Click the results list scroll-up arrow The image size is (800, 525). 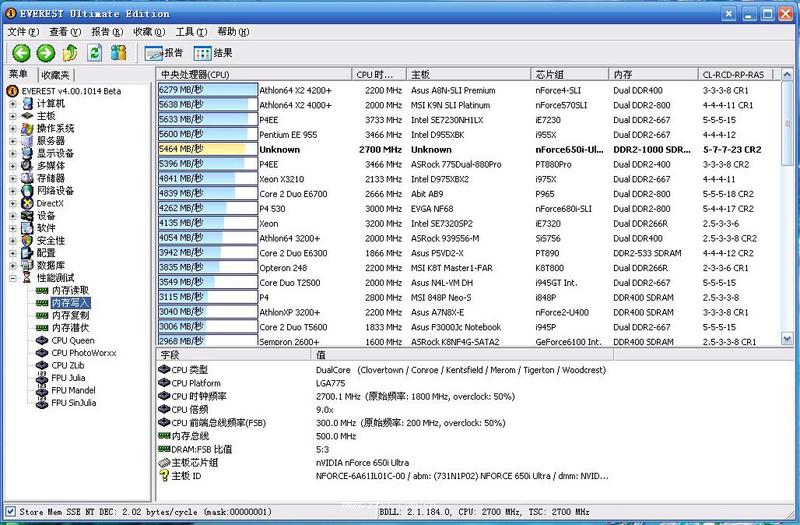coord(787,74)
